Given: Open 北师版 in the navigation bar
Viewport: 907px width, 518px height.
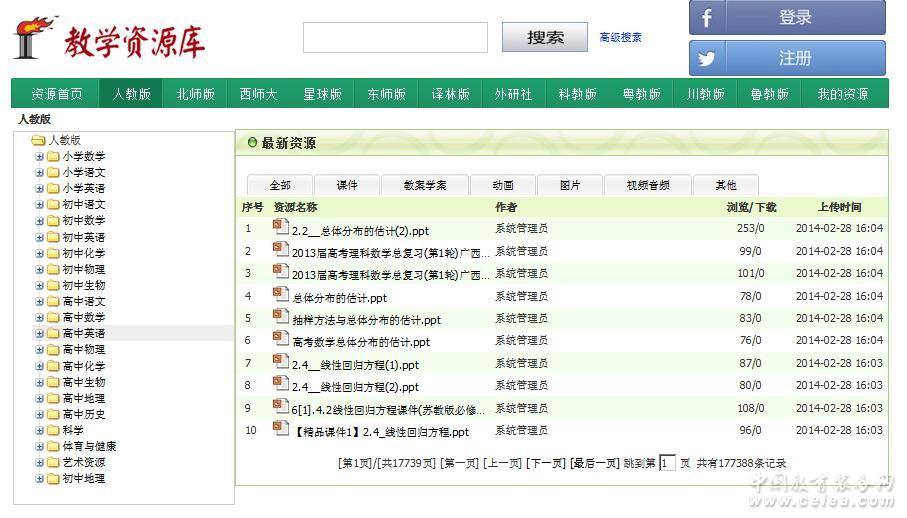Looking at the screenshot, I should (x=196, y=94).
